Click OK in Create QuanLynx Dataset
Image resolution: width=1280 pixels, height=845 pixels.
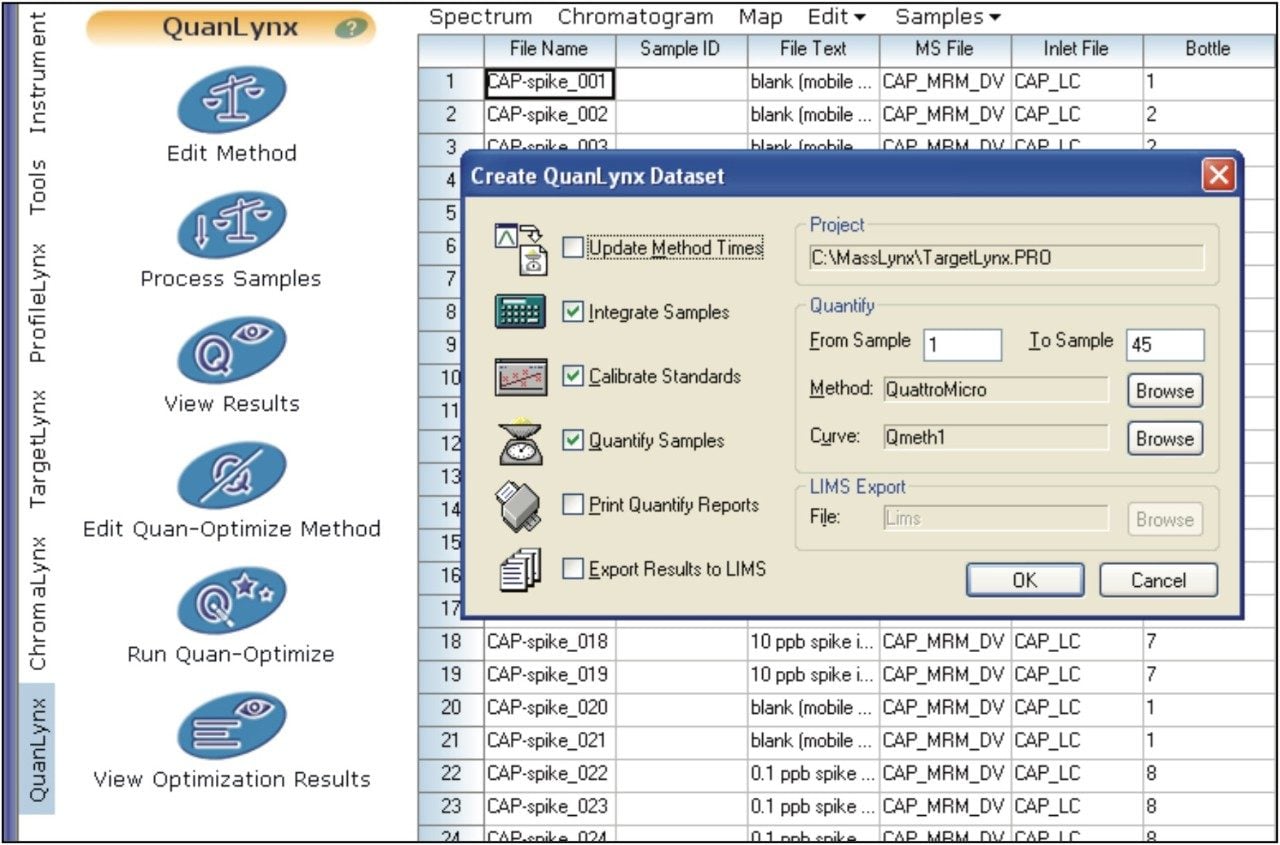click(1025, 580)
